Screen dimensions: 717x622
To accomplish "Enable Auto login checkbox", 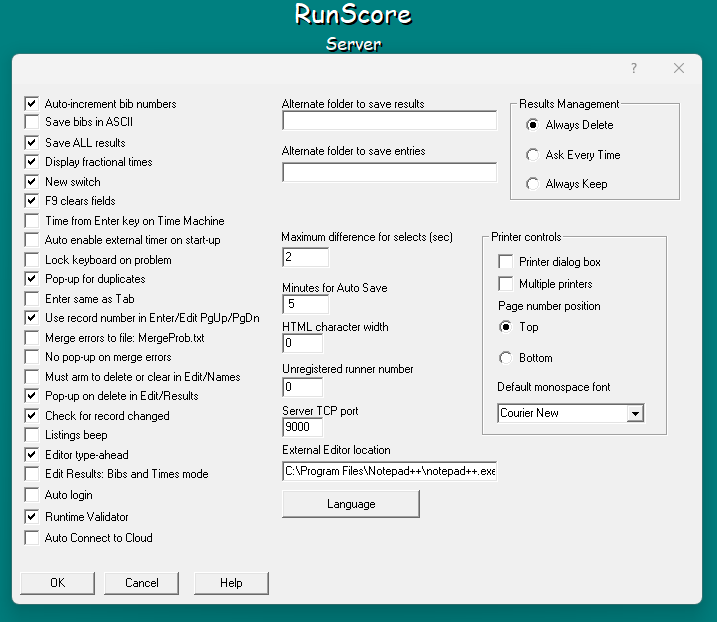I will (32, 495).
